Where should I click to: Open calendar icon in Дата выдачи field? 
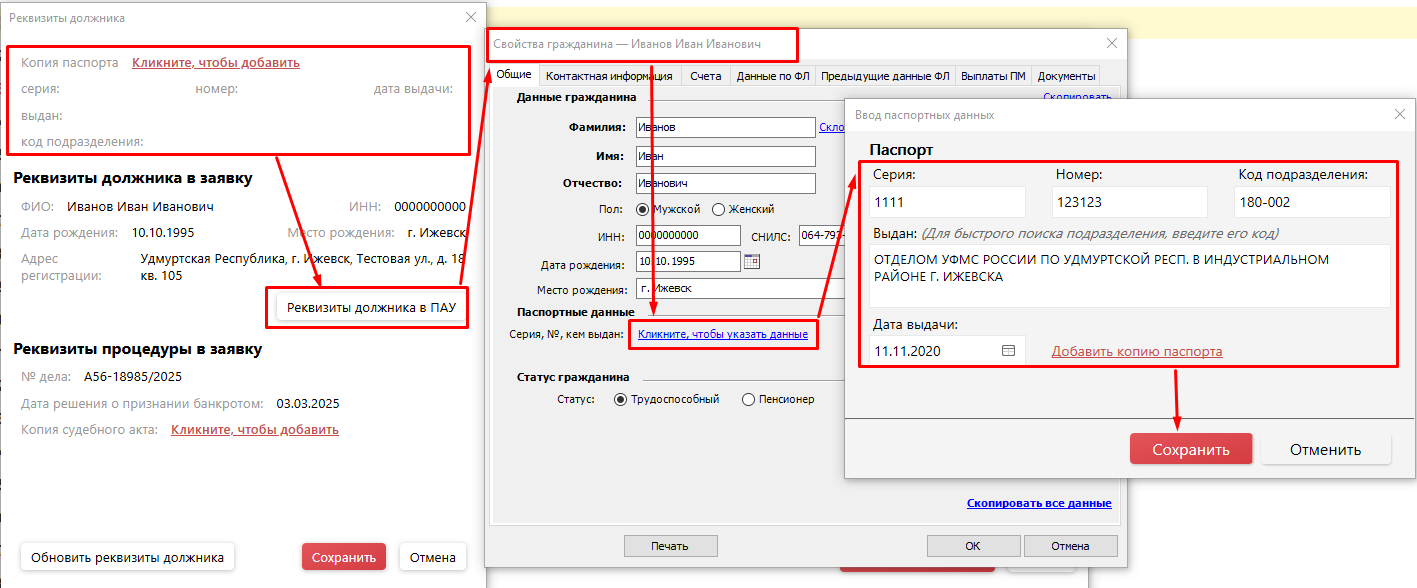1008,351
